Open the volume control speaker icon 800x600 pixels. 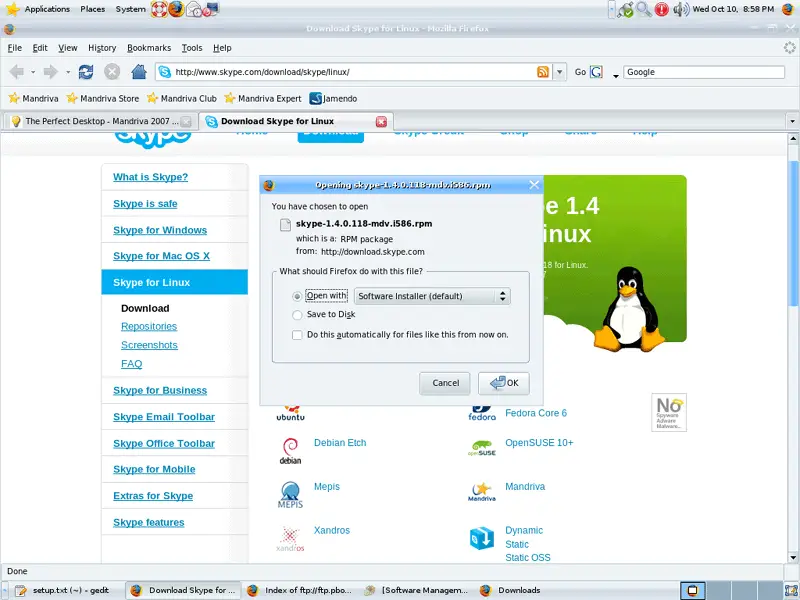tap(681, 9)
